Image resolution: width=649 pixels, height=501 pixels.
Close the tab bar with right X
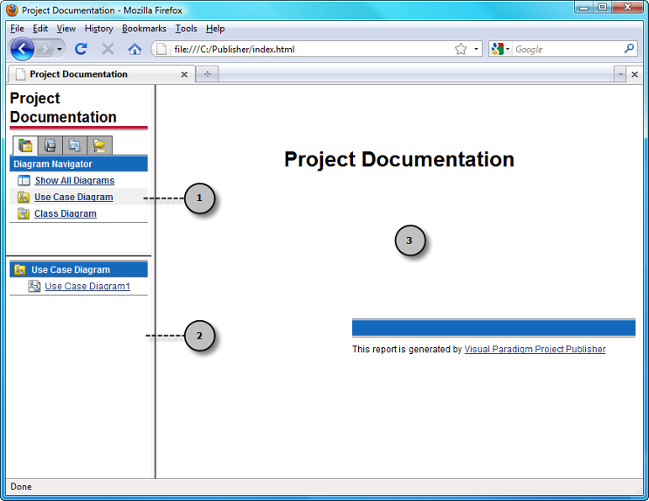pos(635,75)
